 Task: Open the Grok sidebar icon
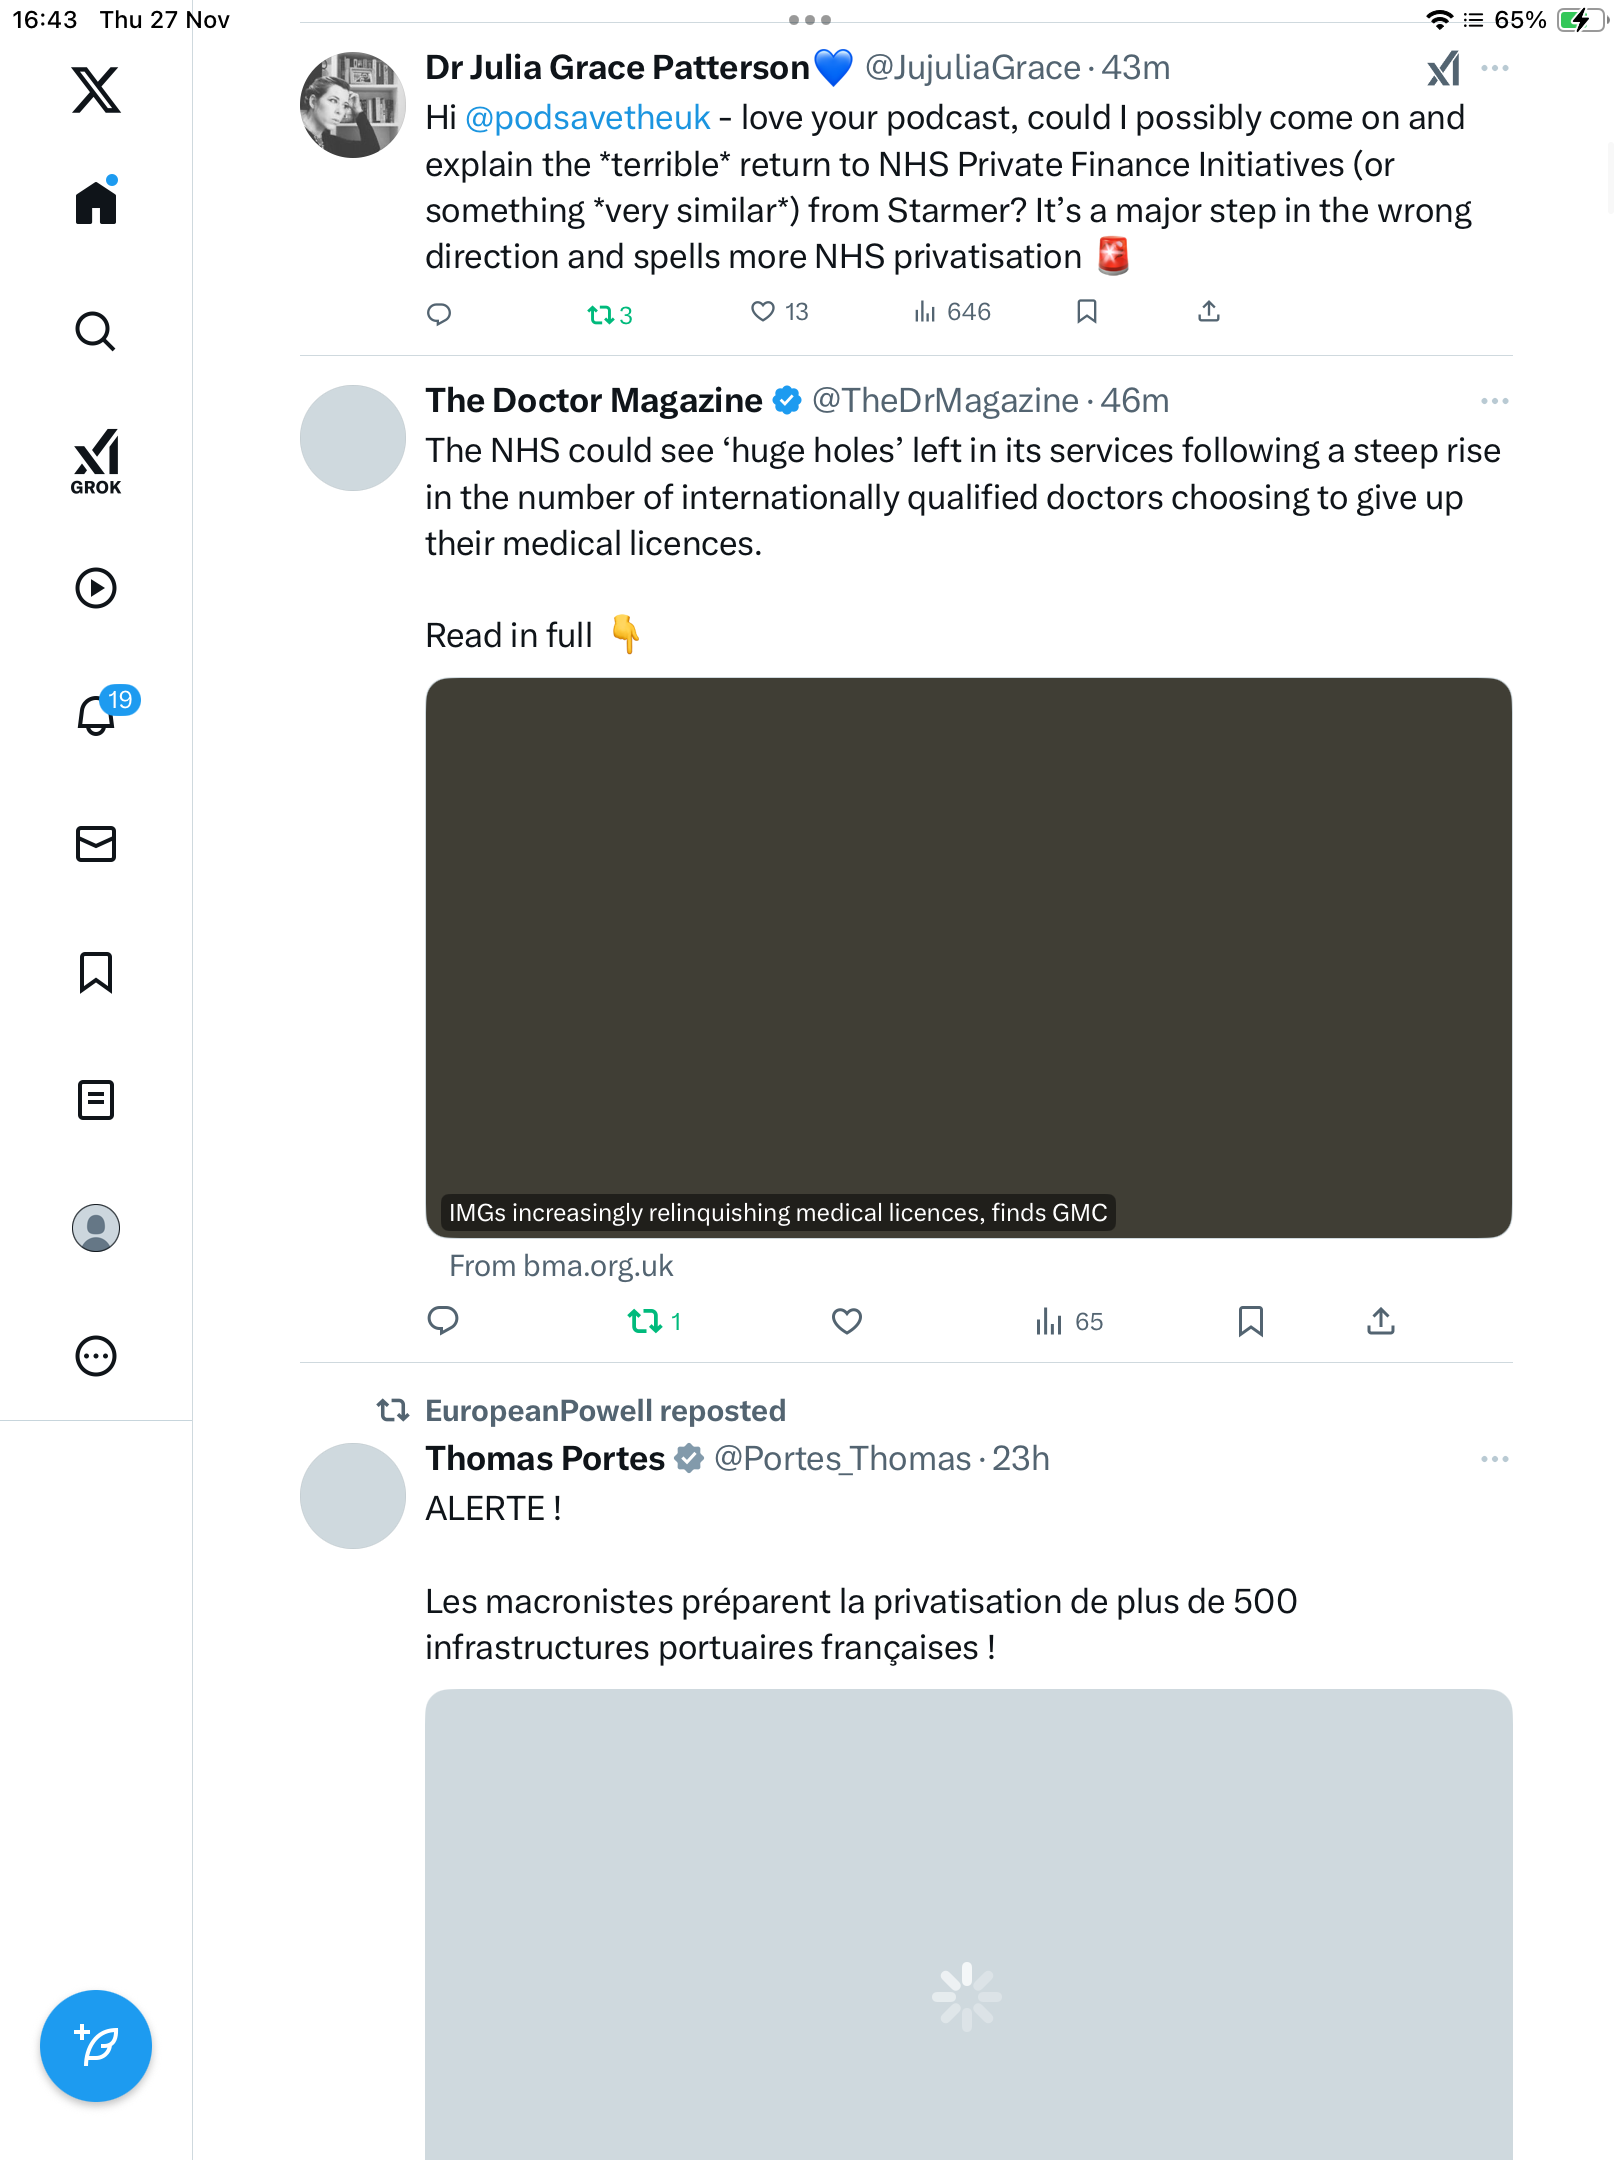(x=96, y=462)
